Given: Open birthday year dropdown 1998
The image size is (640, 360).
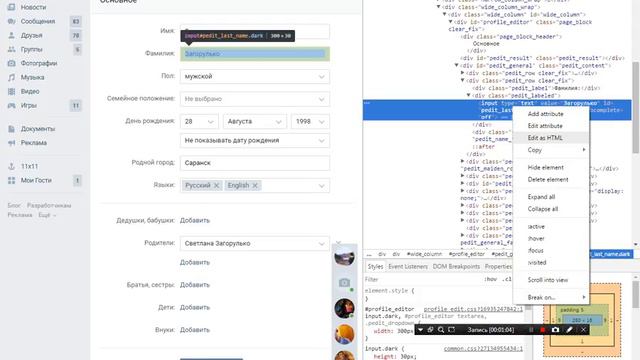Looking at the screenshot, I should [x=310, y=121].
